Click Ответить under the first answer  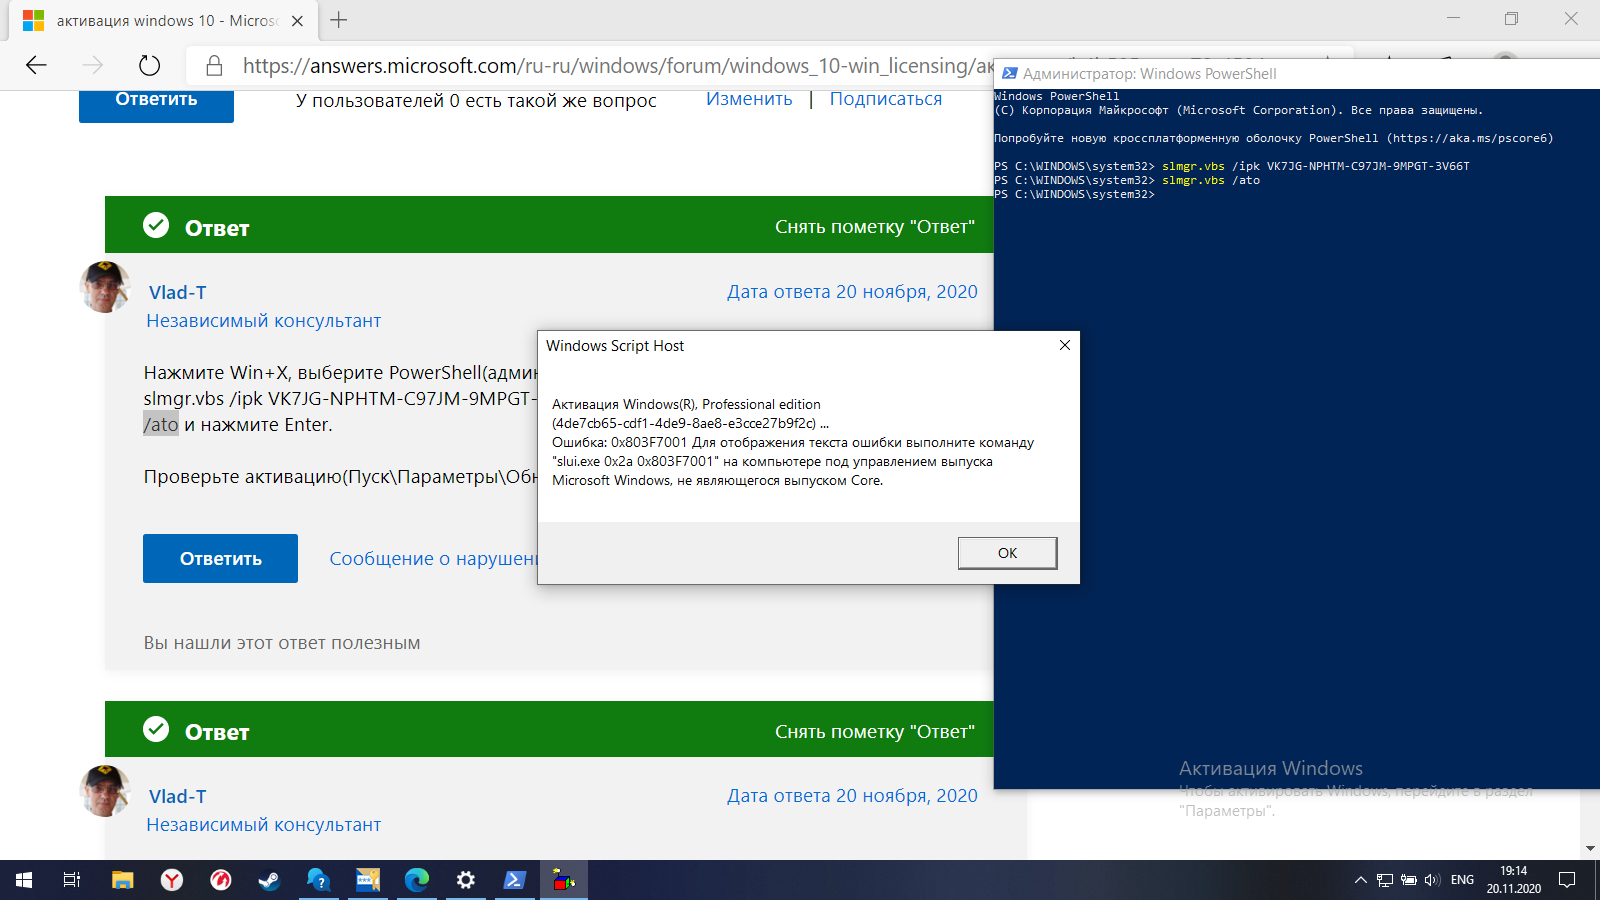point(220,558)
